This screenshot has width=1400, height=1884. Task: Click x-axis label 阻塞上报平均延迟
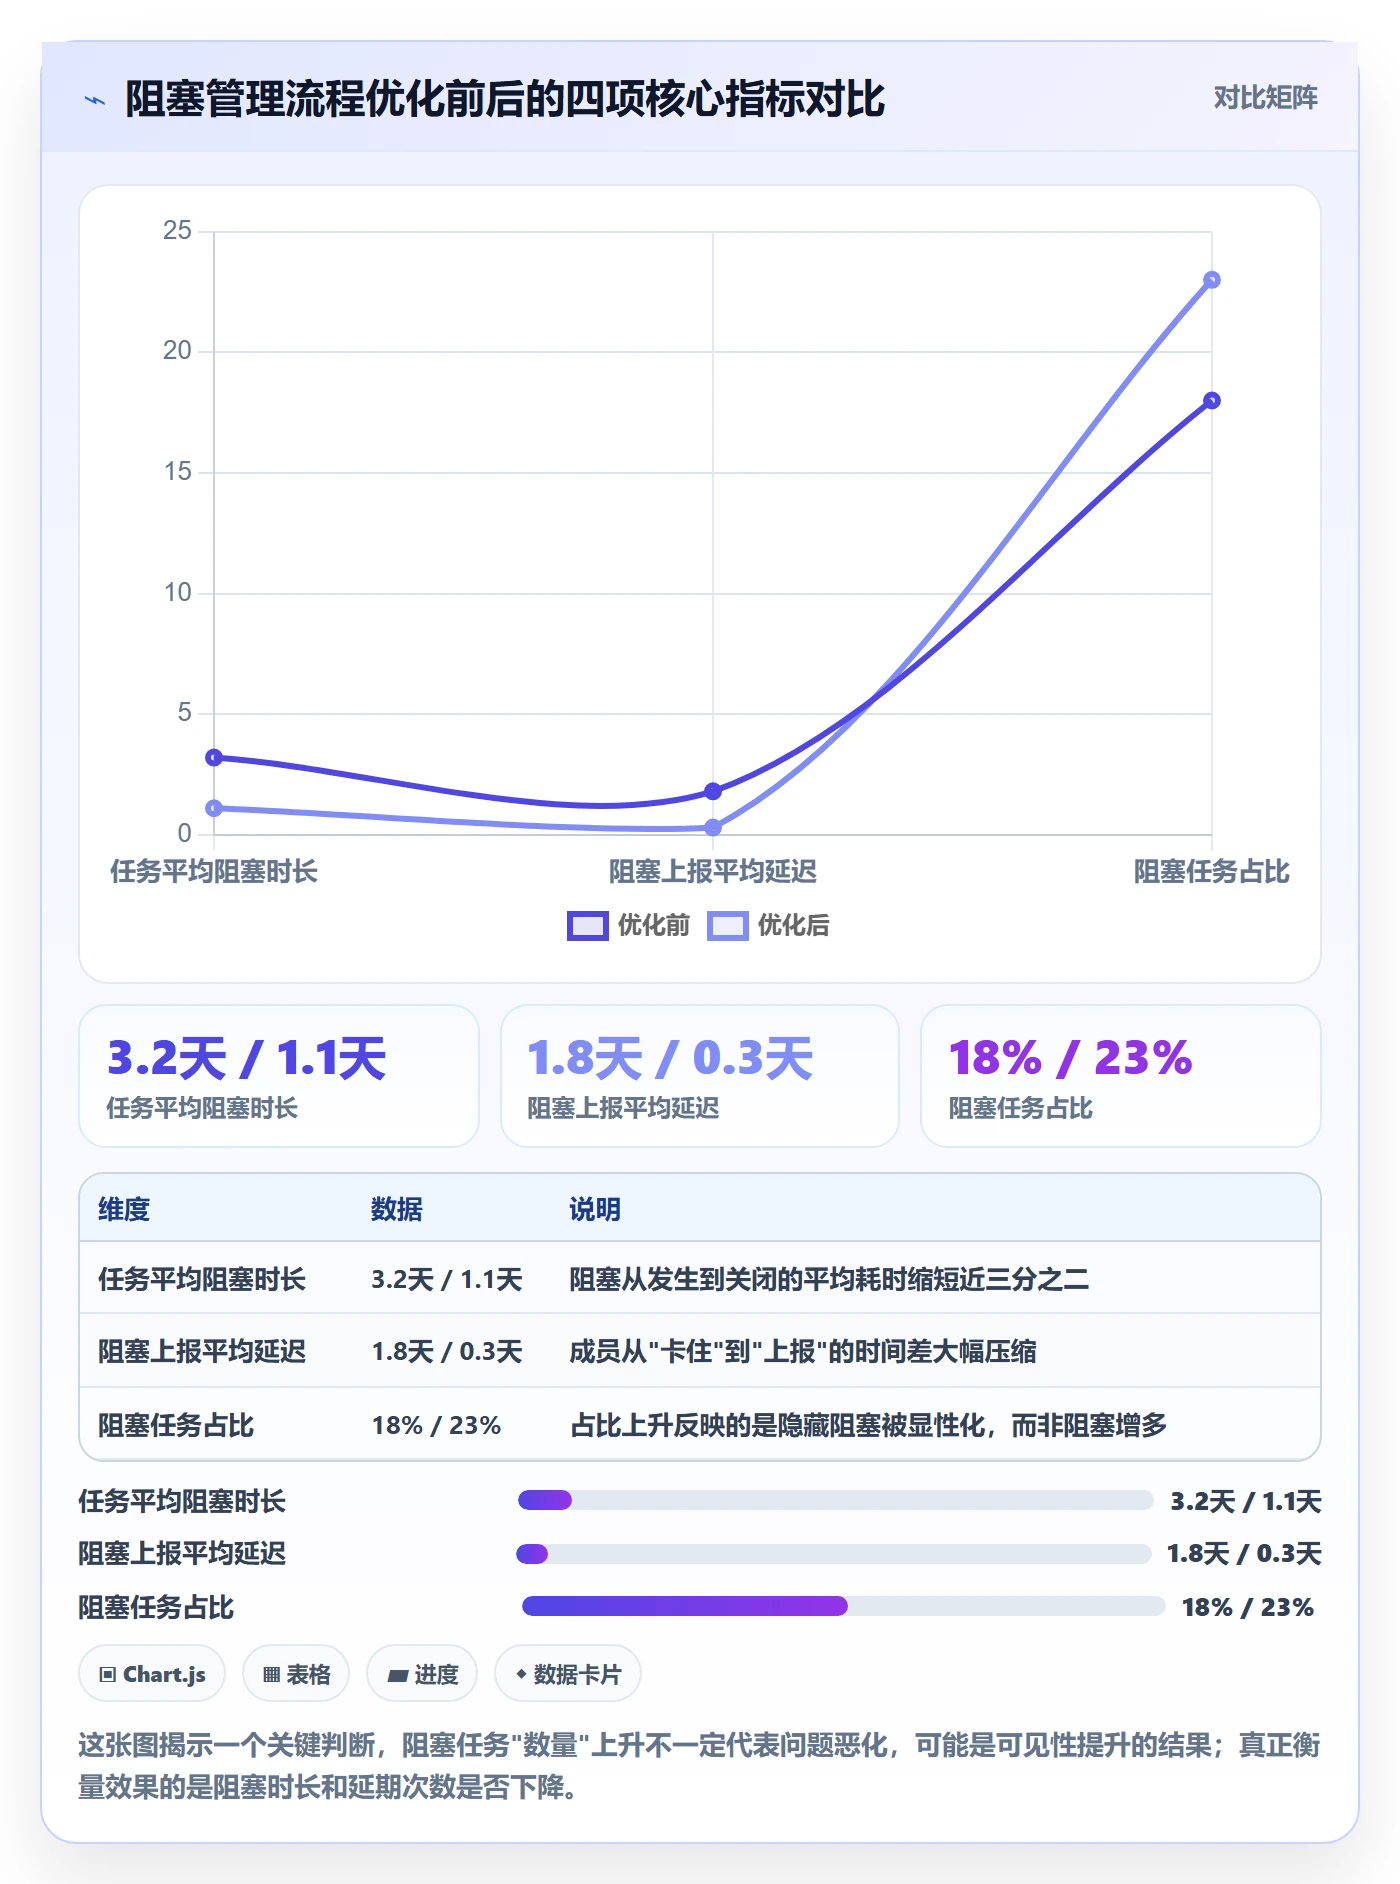click(713, 872)
